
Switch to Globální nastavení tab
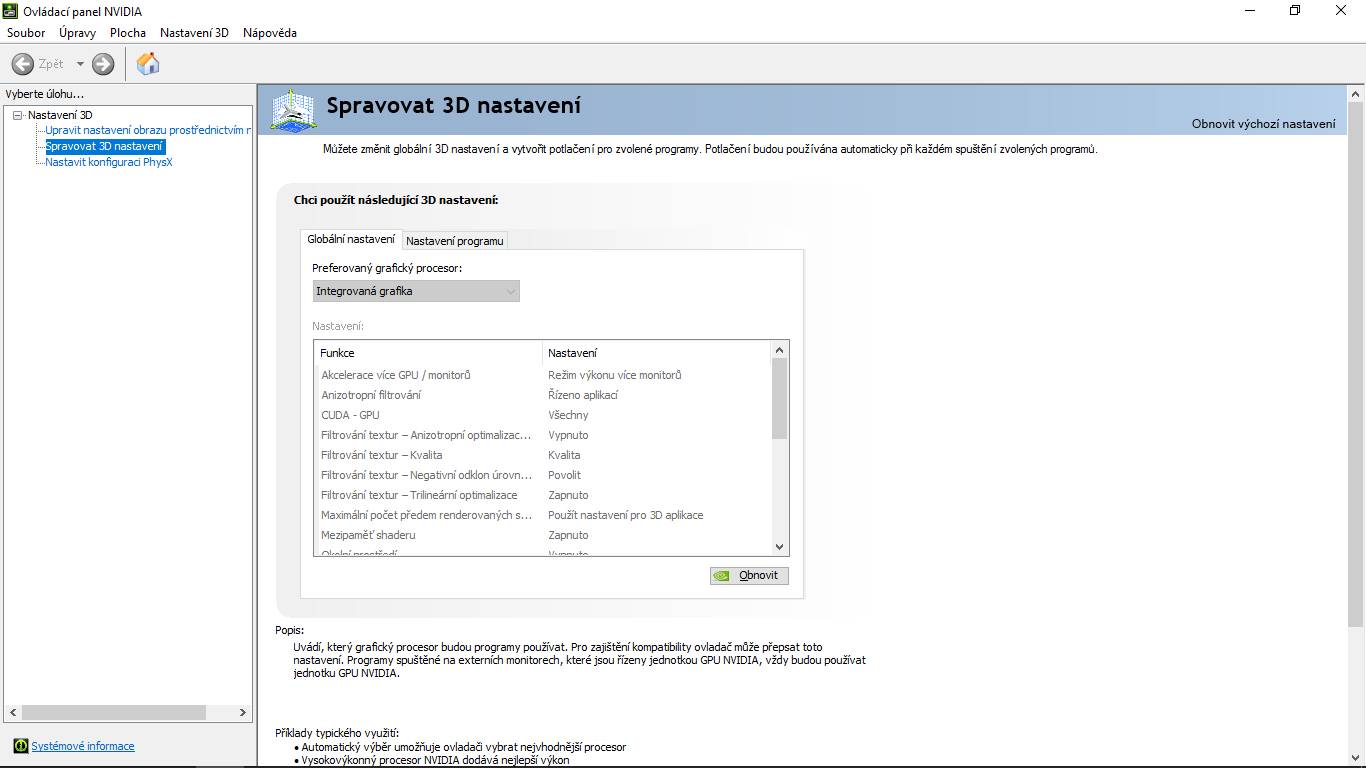pos(351,239)
